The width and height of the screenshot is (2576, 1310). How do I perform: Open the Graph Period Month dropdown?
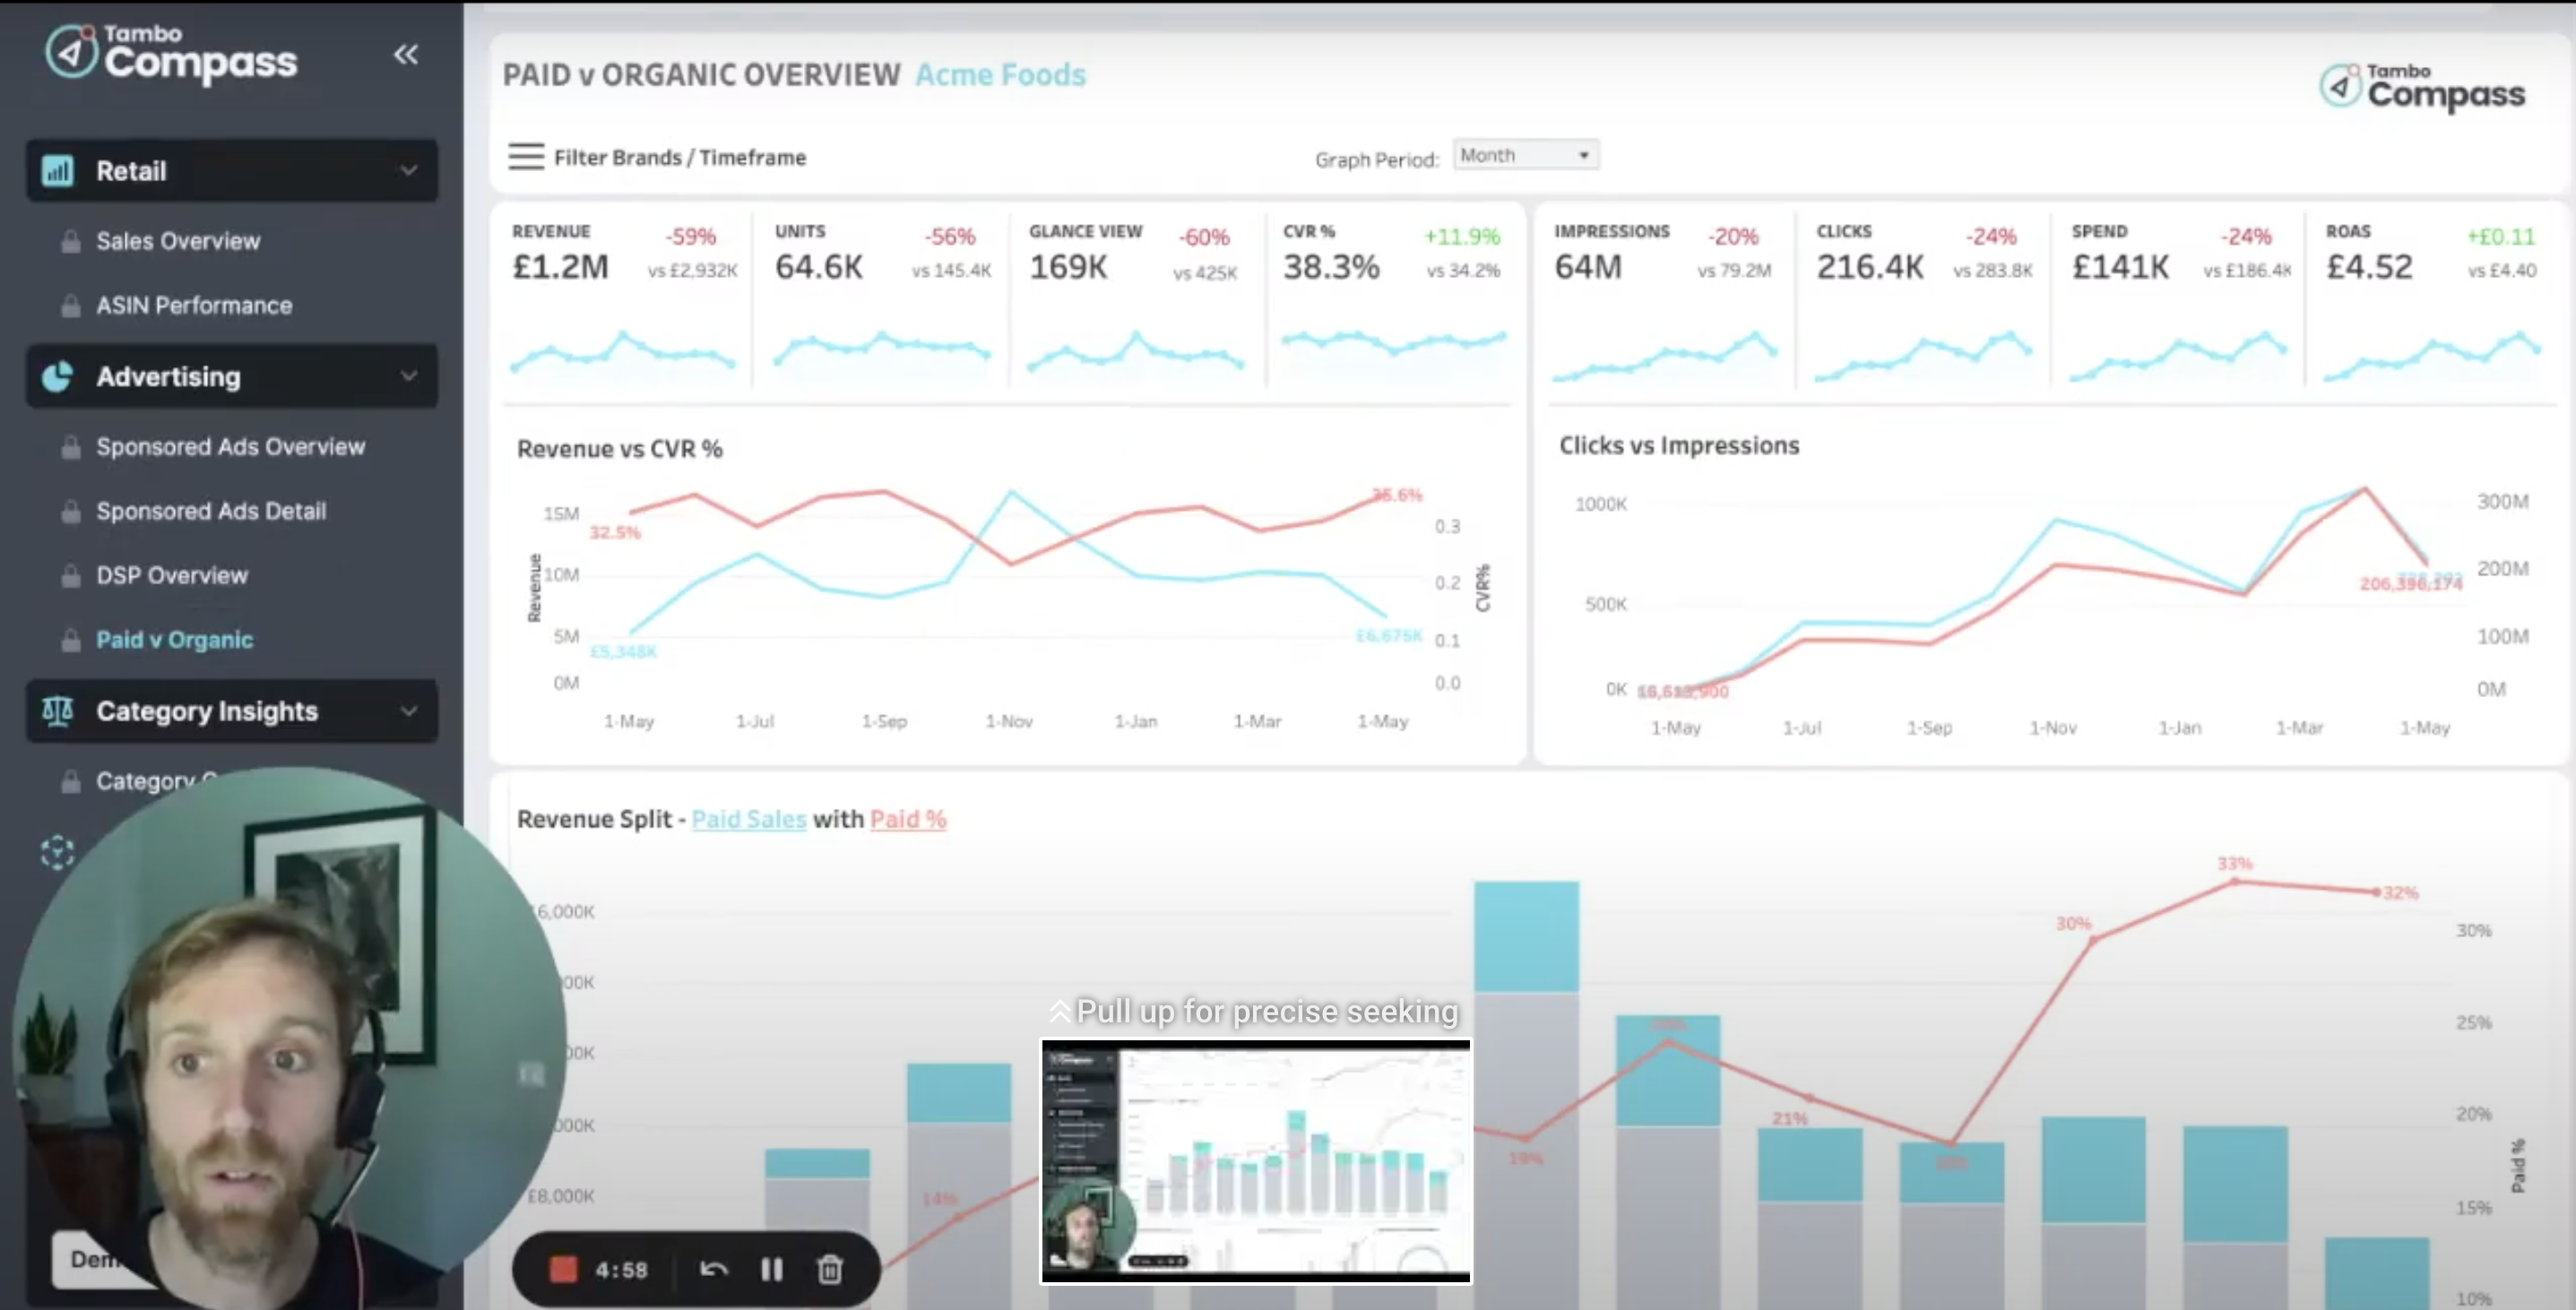click(x=1524, y=154)
